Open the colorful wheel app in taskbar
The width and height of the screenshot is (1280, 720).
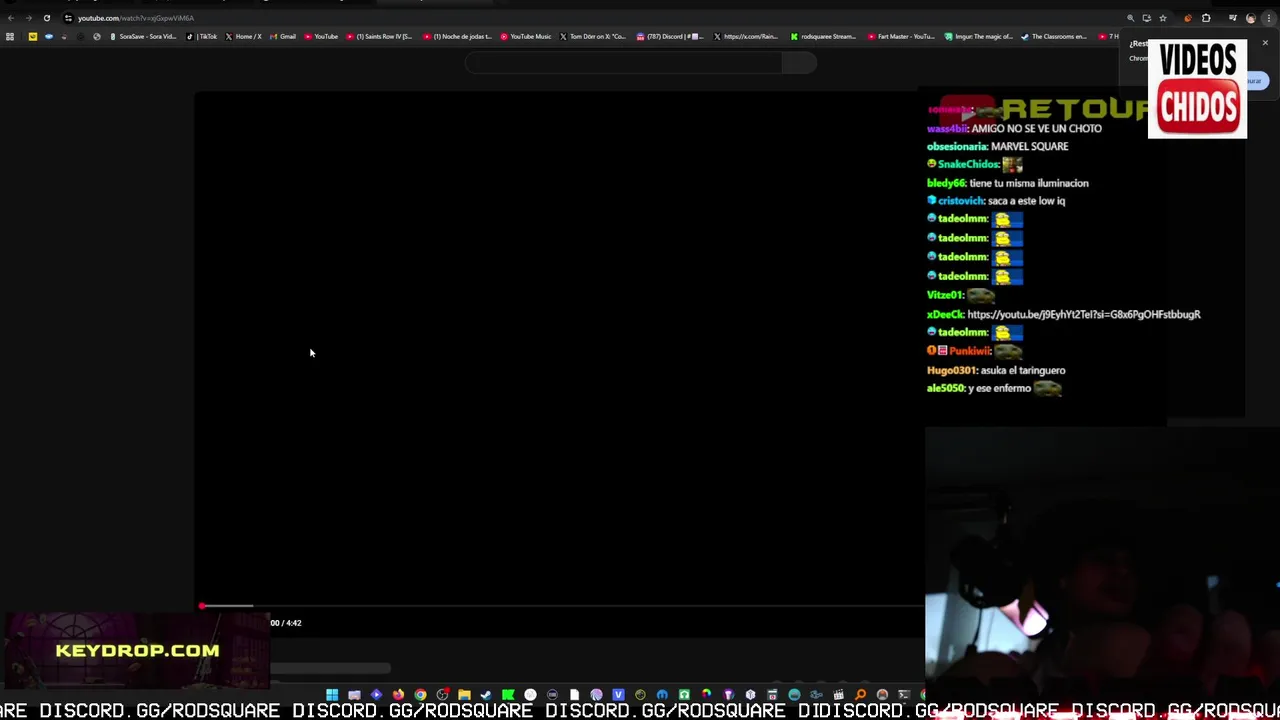pos(707,694)
